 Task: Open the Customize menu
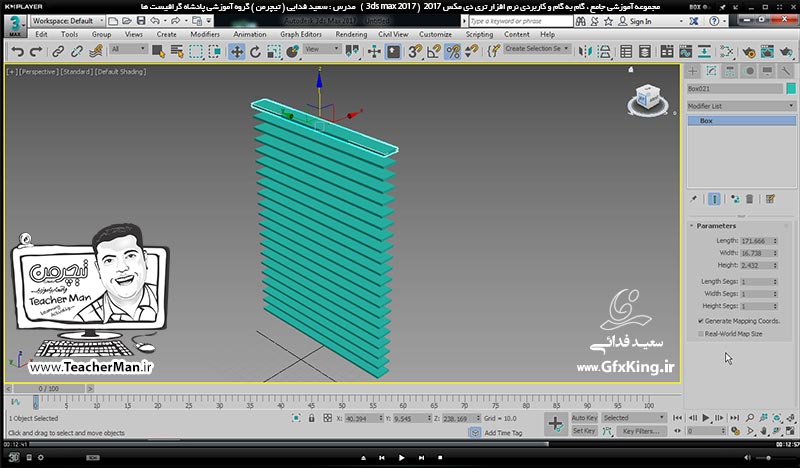pos(435,34)
